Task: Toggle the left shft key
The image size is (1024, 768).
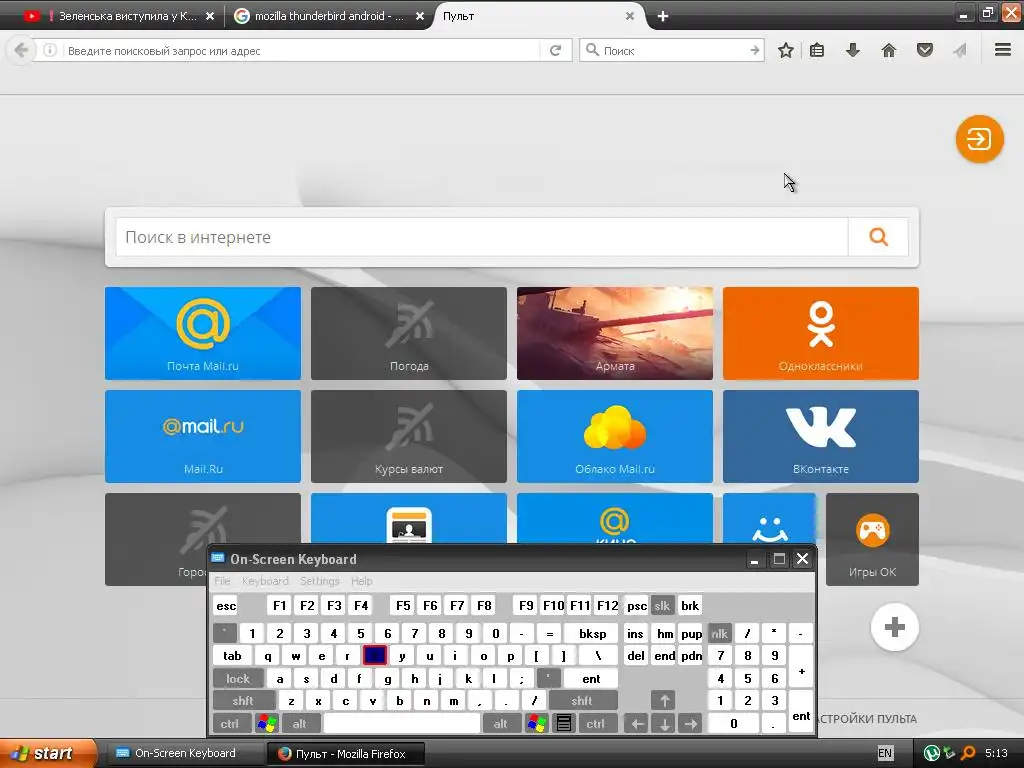Action: (242, 701)
